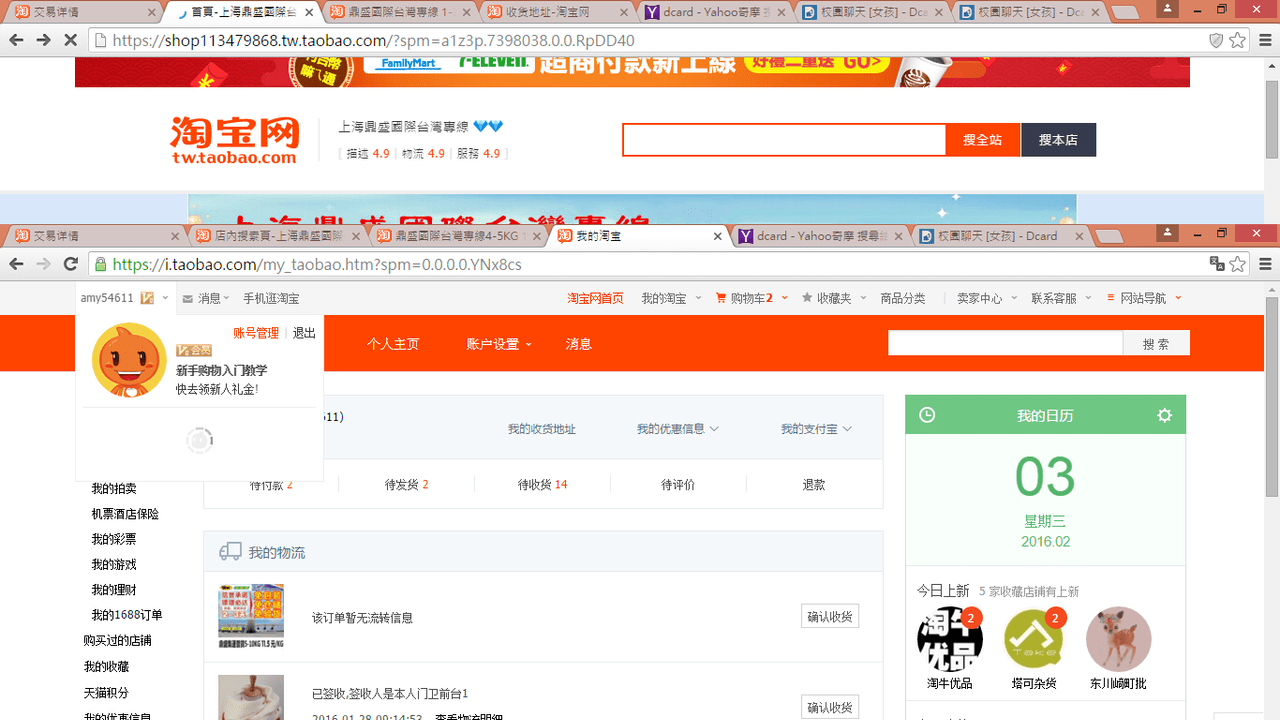The width and height of the screenshot is (1280, 720).
Task: Click the 我的物流 truck icon
Action: (x=230, y=552)
